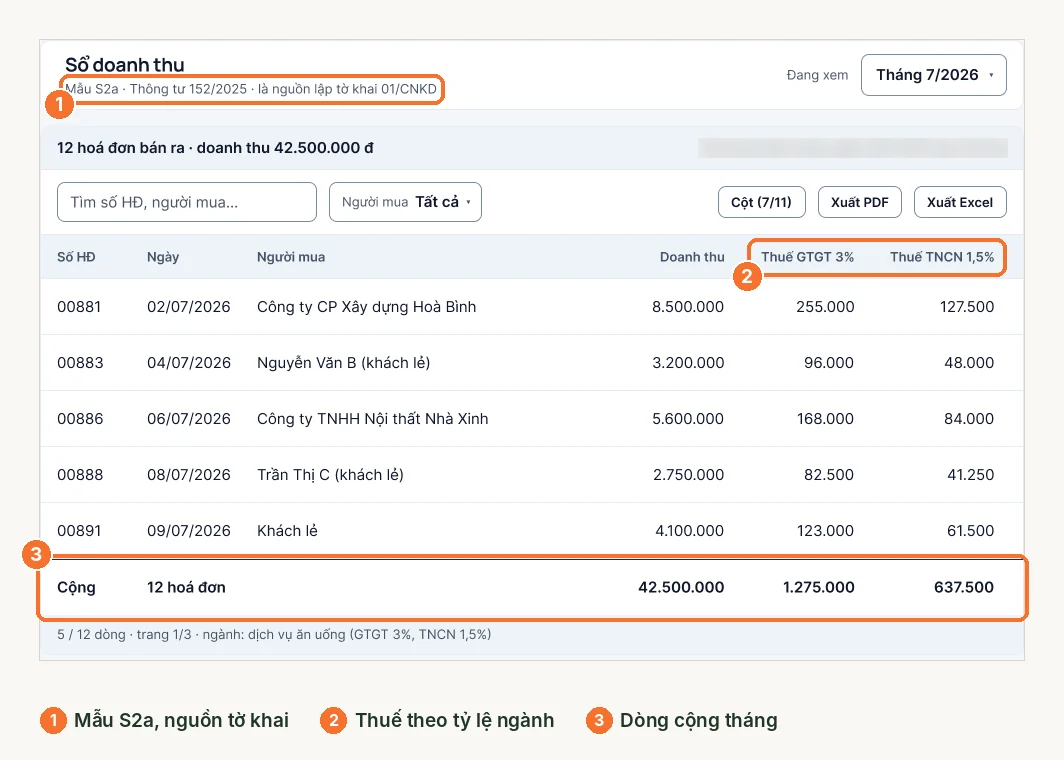
Task: Click revenue value 2.750.000
Action: point(689,475)
